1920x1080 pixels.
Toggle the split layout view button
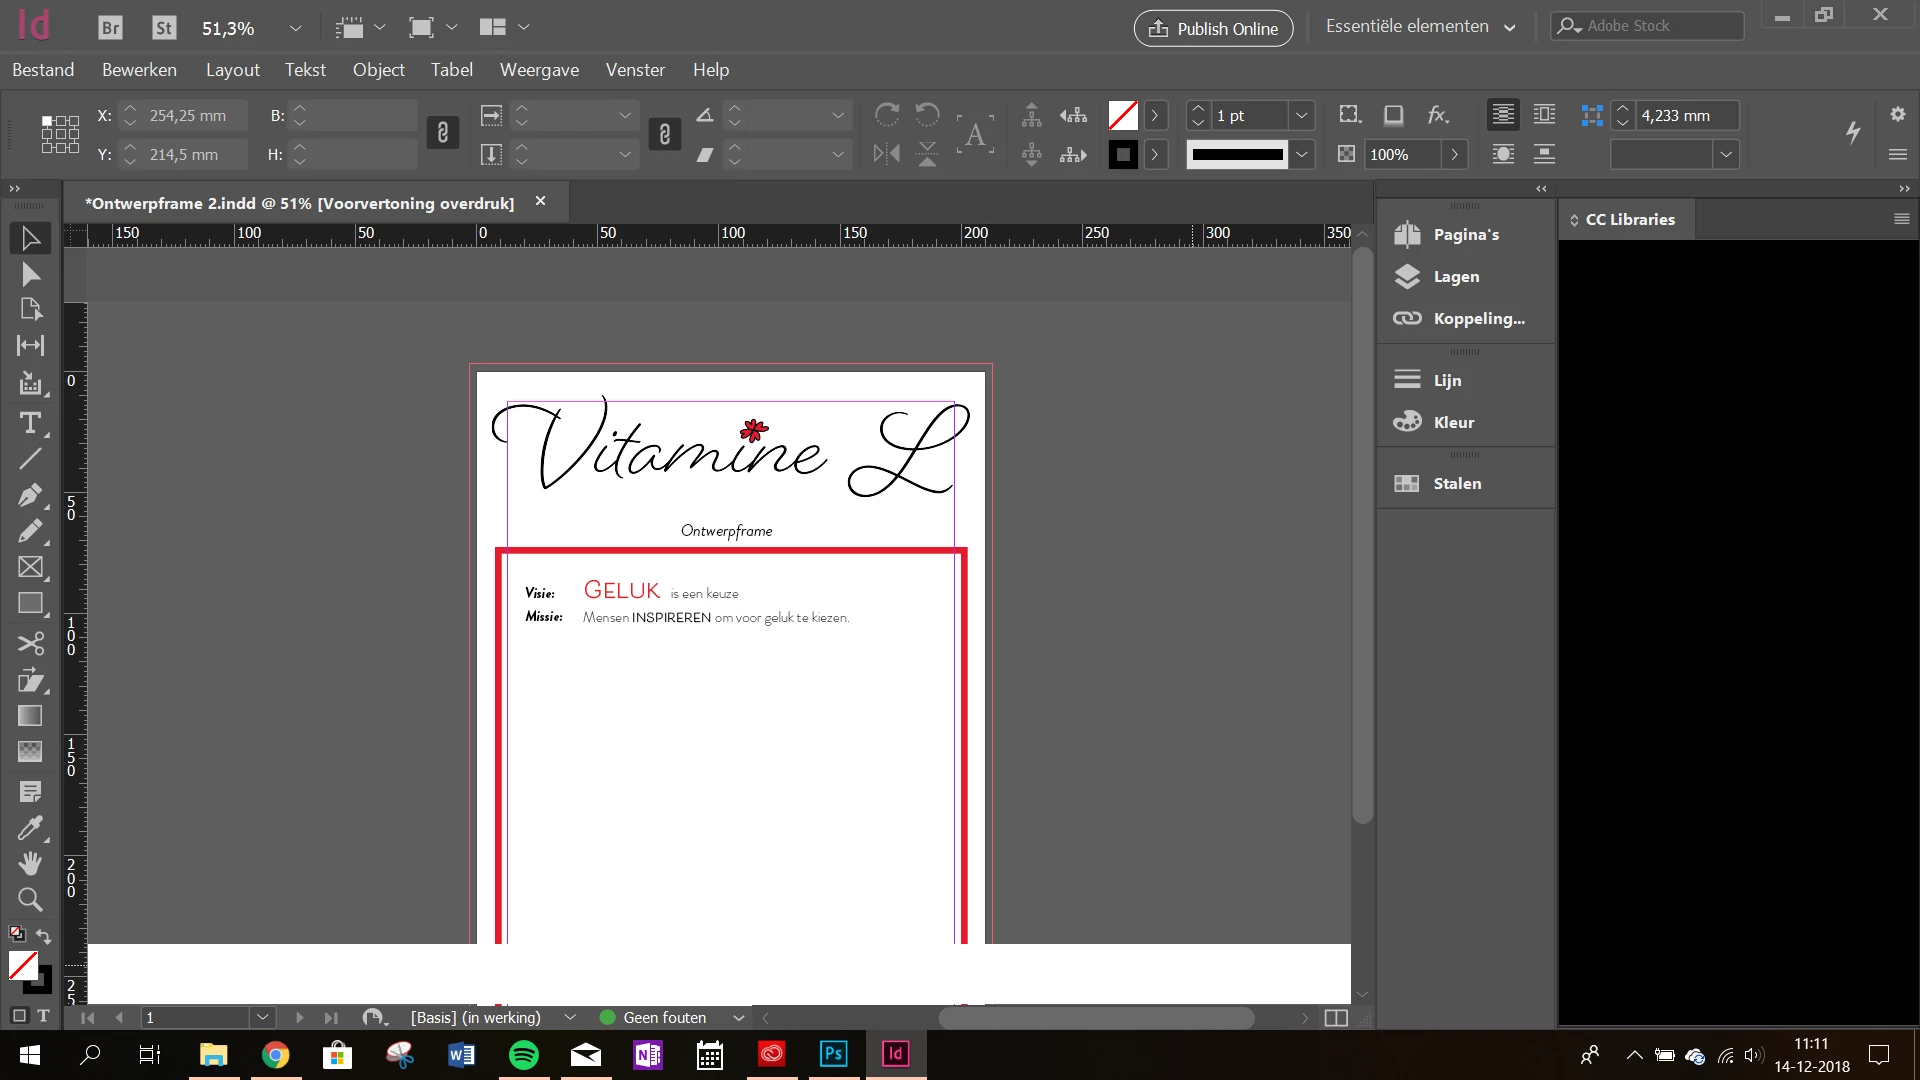(x=1336, y=1018)
